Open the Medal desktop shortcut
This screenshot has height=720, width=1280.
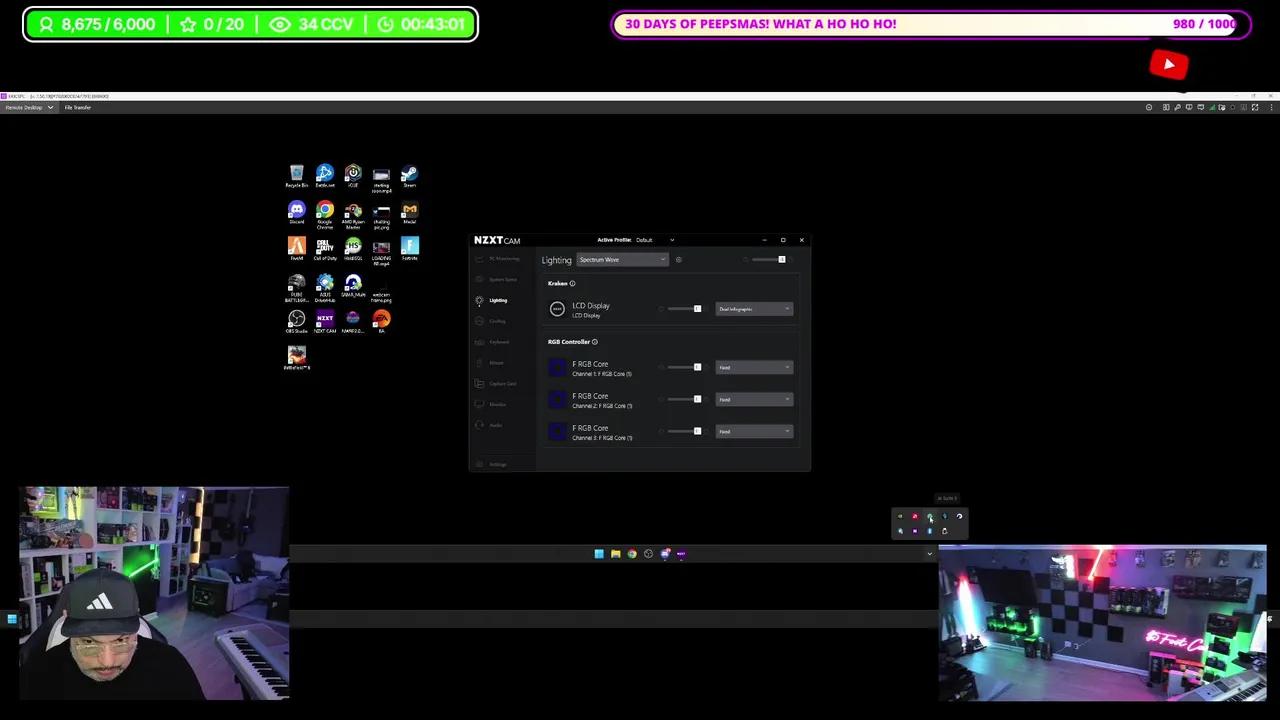click(409, 213)
